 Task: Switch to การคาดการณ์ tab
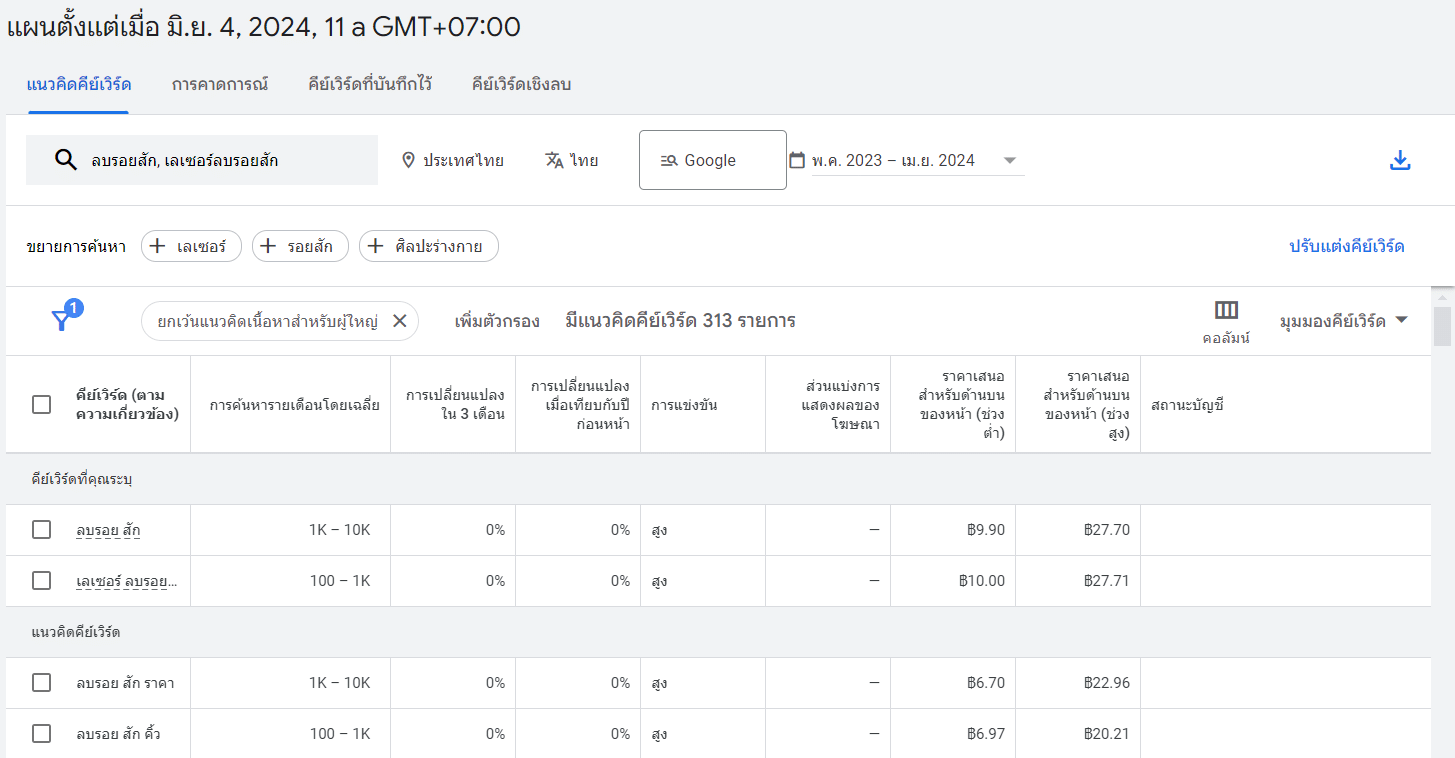[220, 84]
